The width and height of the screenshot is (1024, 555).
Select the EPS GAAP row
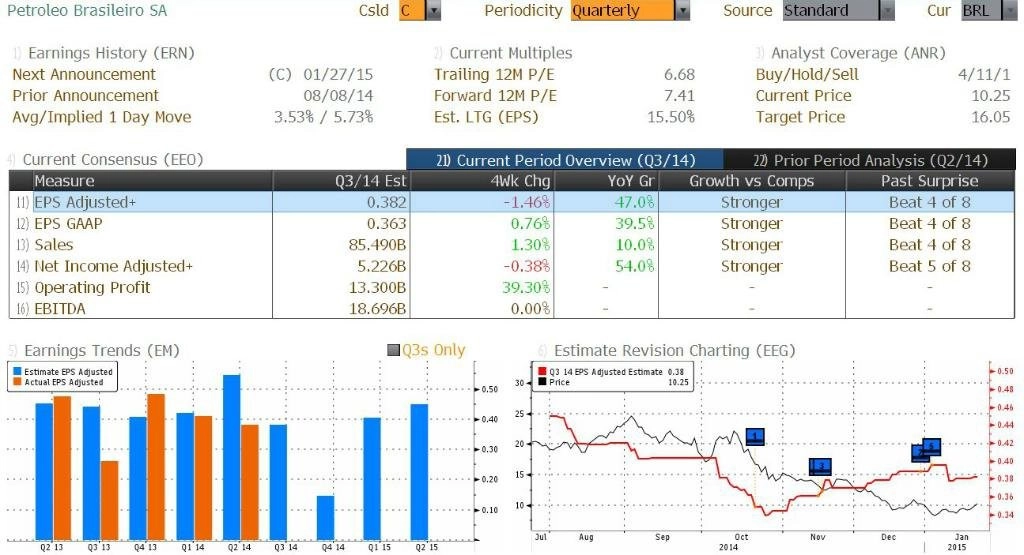512,223
